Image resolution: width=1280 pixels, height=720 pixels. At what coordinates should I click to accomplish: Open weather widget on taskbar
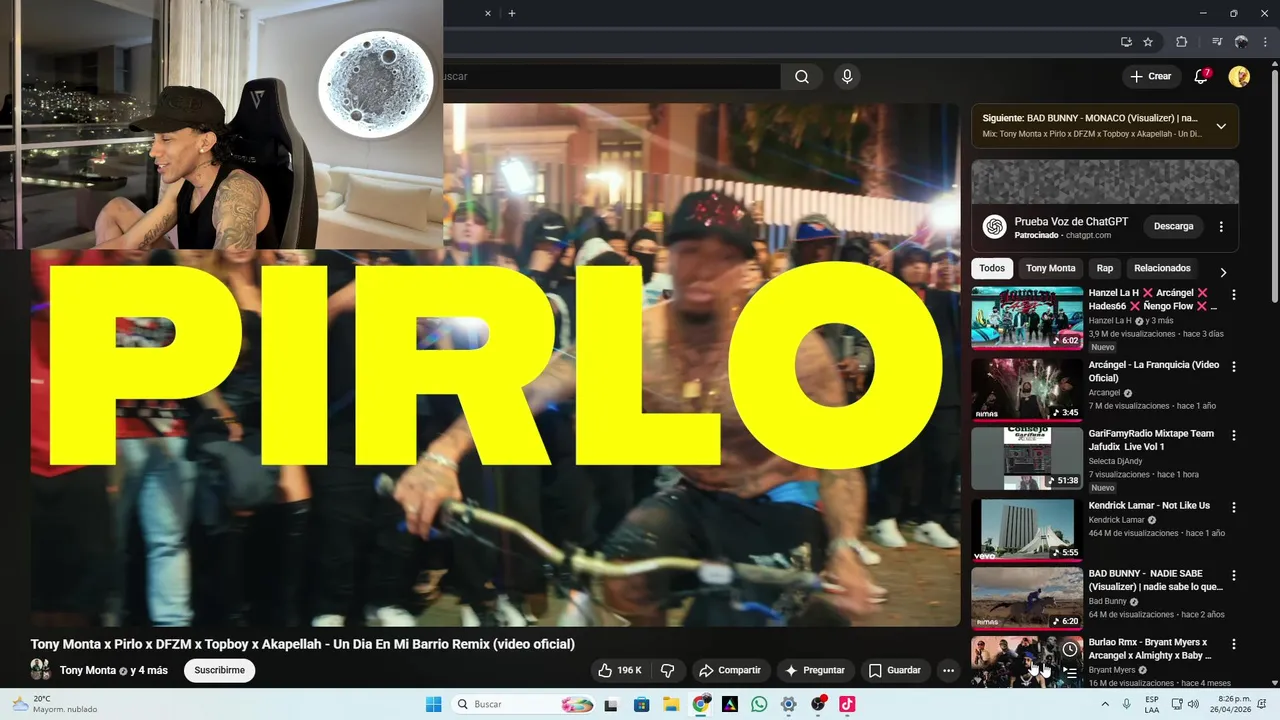[x=55, y=704]
